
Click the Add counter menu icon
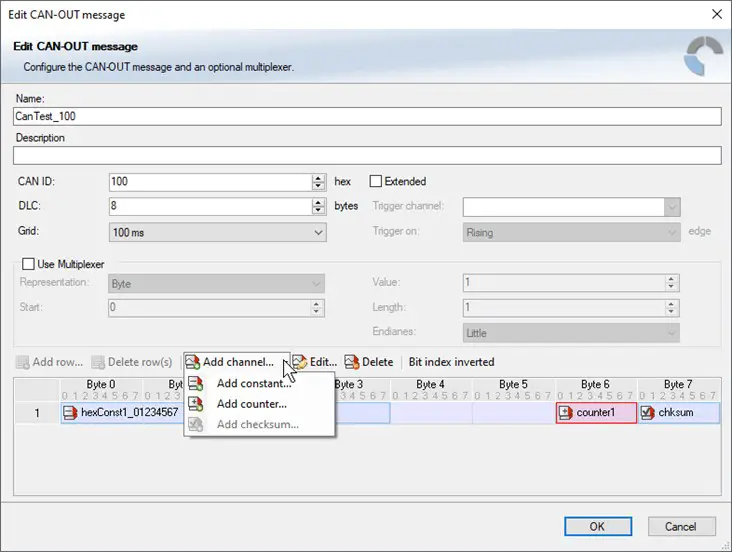coord(196,404)
